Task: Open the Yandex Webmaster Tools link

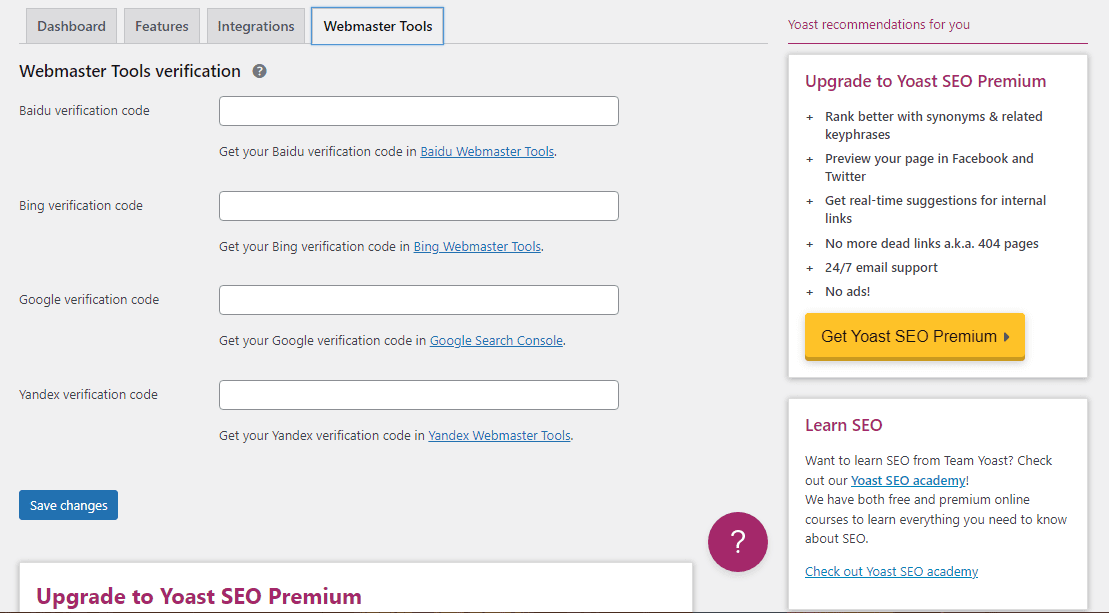Action: point(499,436)
